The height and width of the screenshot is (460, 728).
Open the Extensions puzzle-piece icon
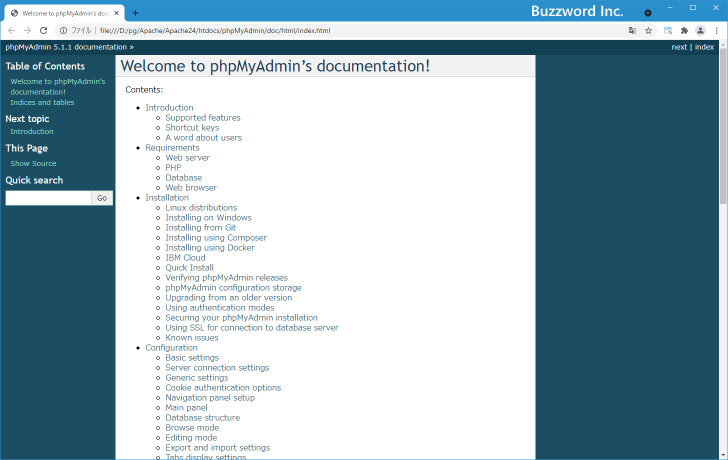point(684,31)
